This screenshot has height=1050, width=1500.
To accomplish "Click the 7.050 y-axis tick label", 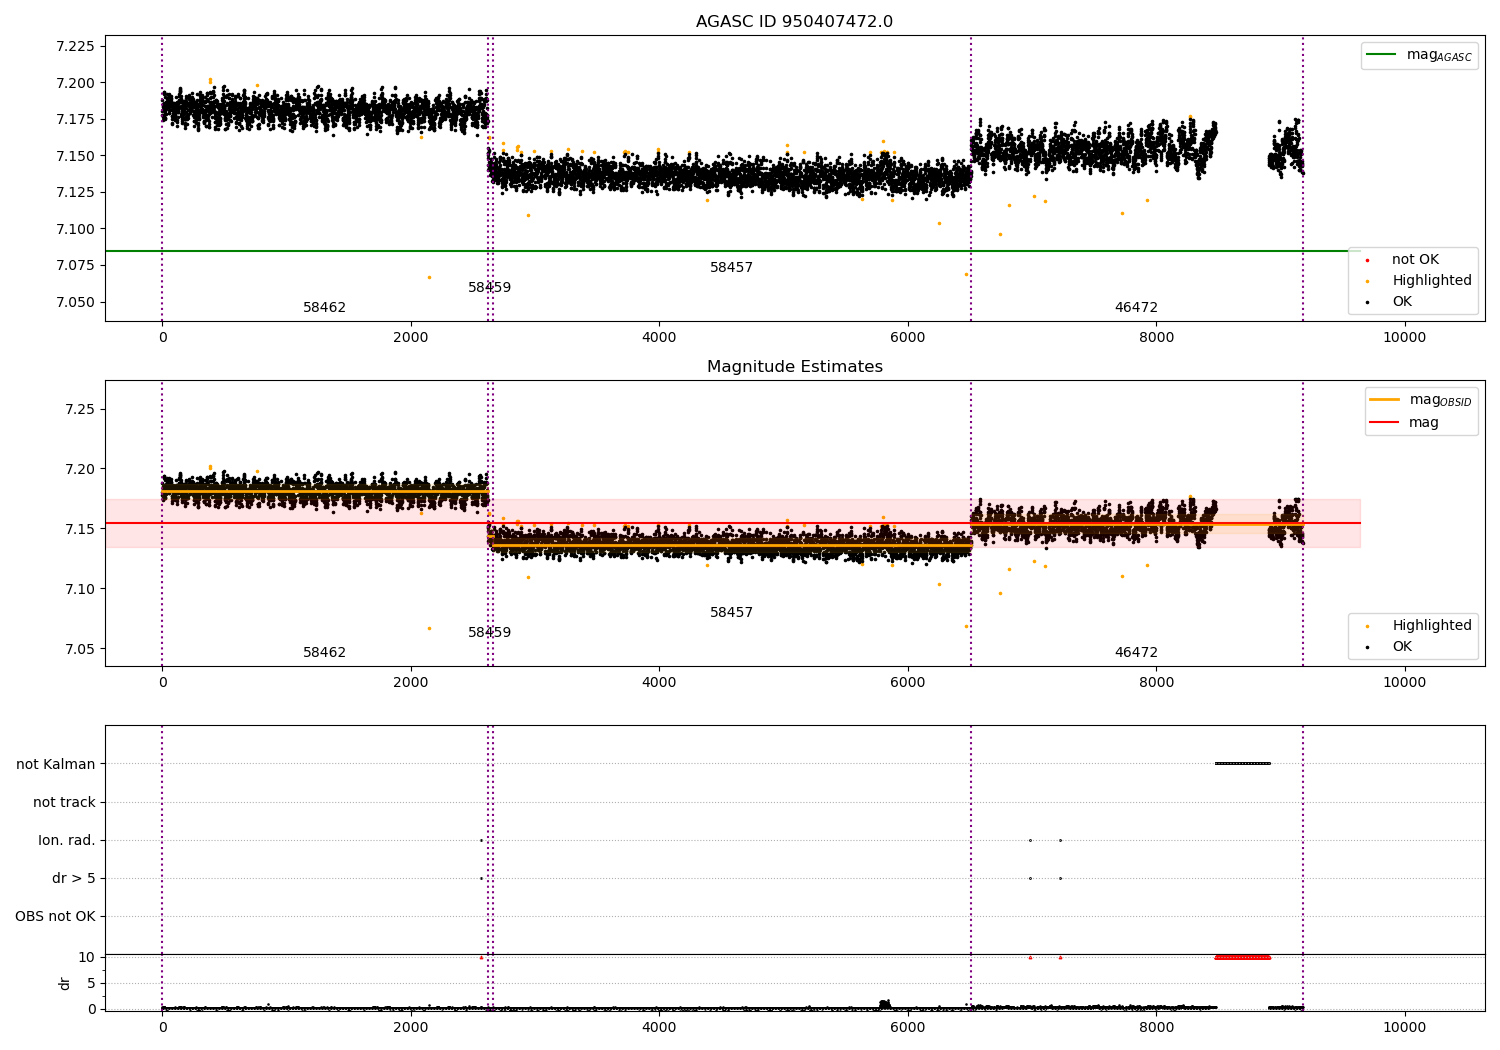I will pos(75,303).
